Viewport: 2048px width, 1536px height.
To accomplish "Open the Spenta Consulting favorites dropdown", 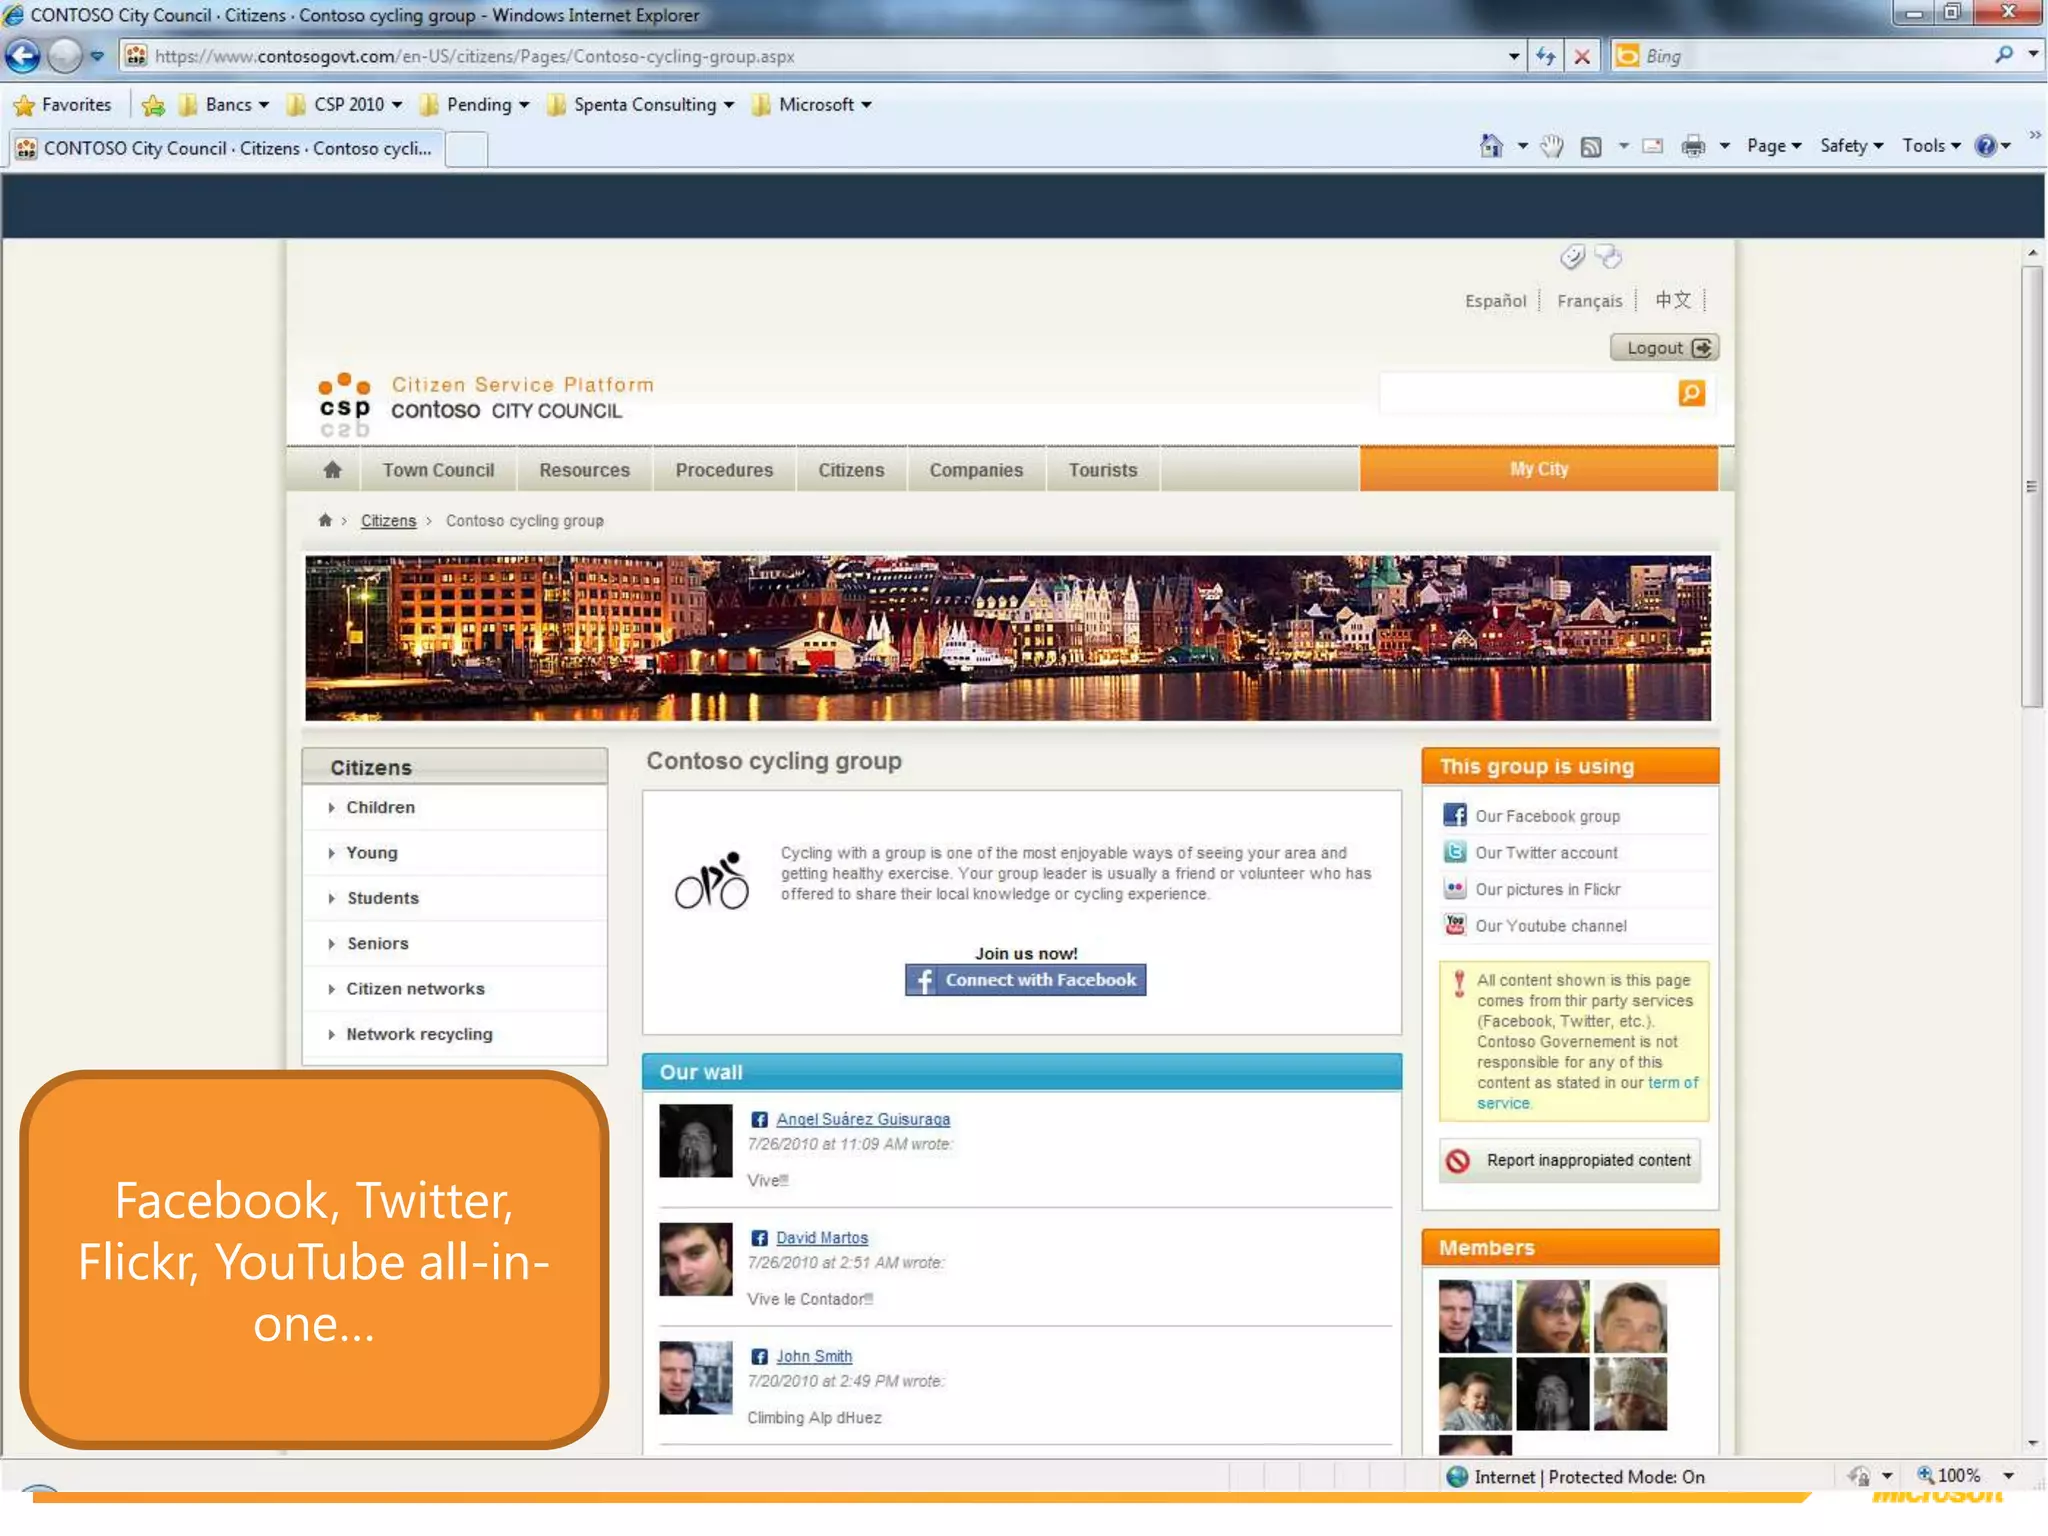I will click(641, 104).
